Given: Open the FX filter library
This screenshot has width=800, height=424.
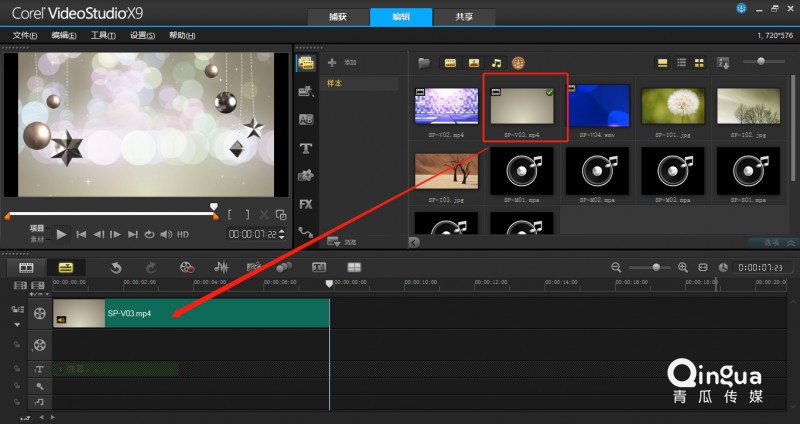Looking at the screenshot, I should pos(306,204).
